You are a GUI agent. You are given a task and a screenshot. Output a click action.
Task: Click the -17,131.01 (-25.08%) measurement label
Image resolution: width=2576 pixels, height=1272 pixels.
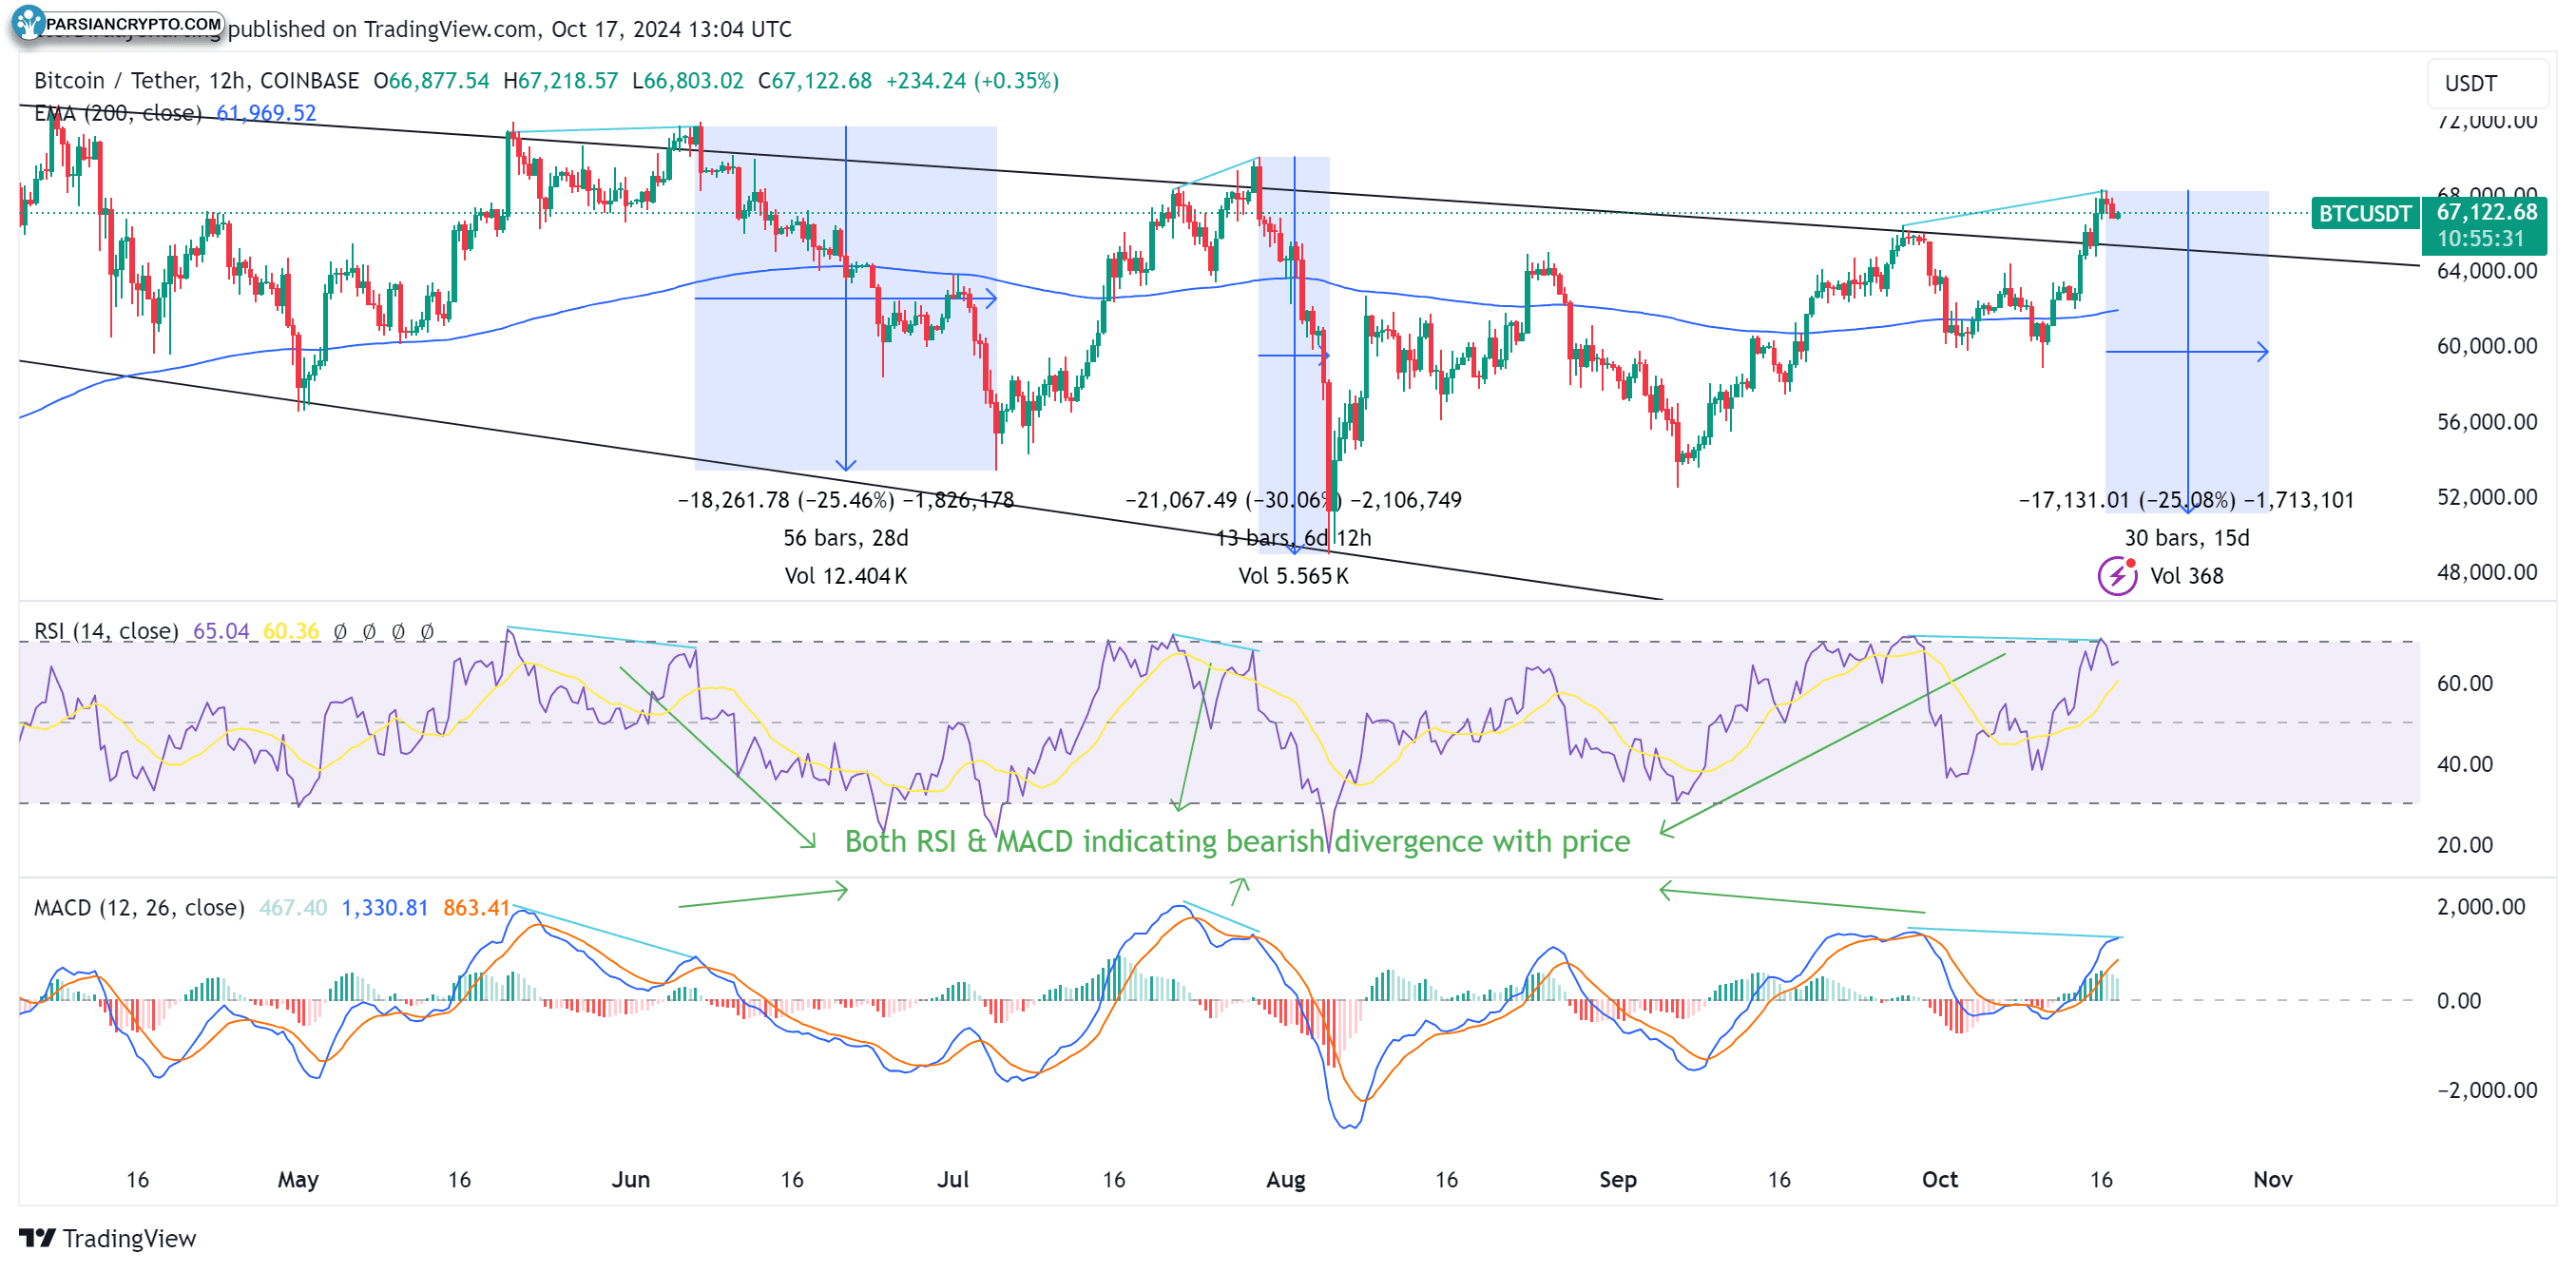click(2186, 500)
